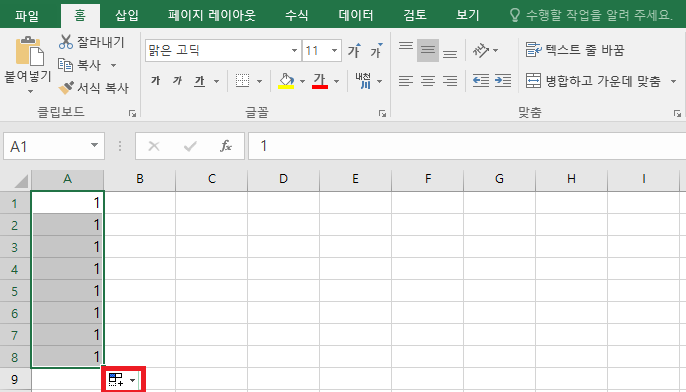Click Merge and Center (병합하고 가운데 맞춤)
The height and width of the screenshot is (392, 686).
pos(593,81)
